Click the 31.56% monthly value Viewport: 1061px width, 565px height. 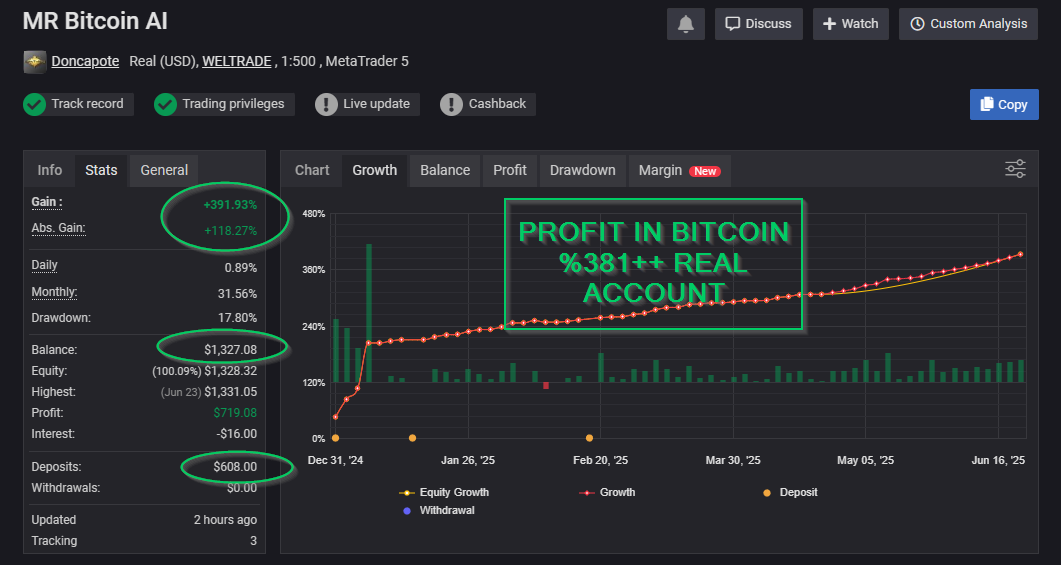tap(238, 294)
